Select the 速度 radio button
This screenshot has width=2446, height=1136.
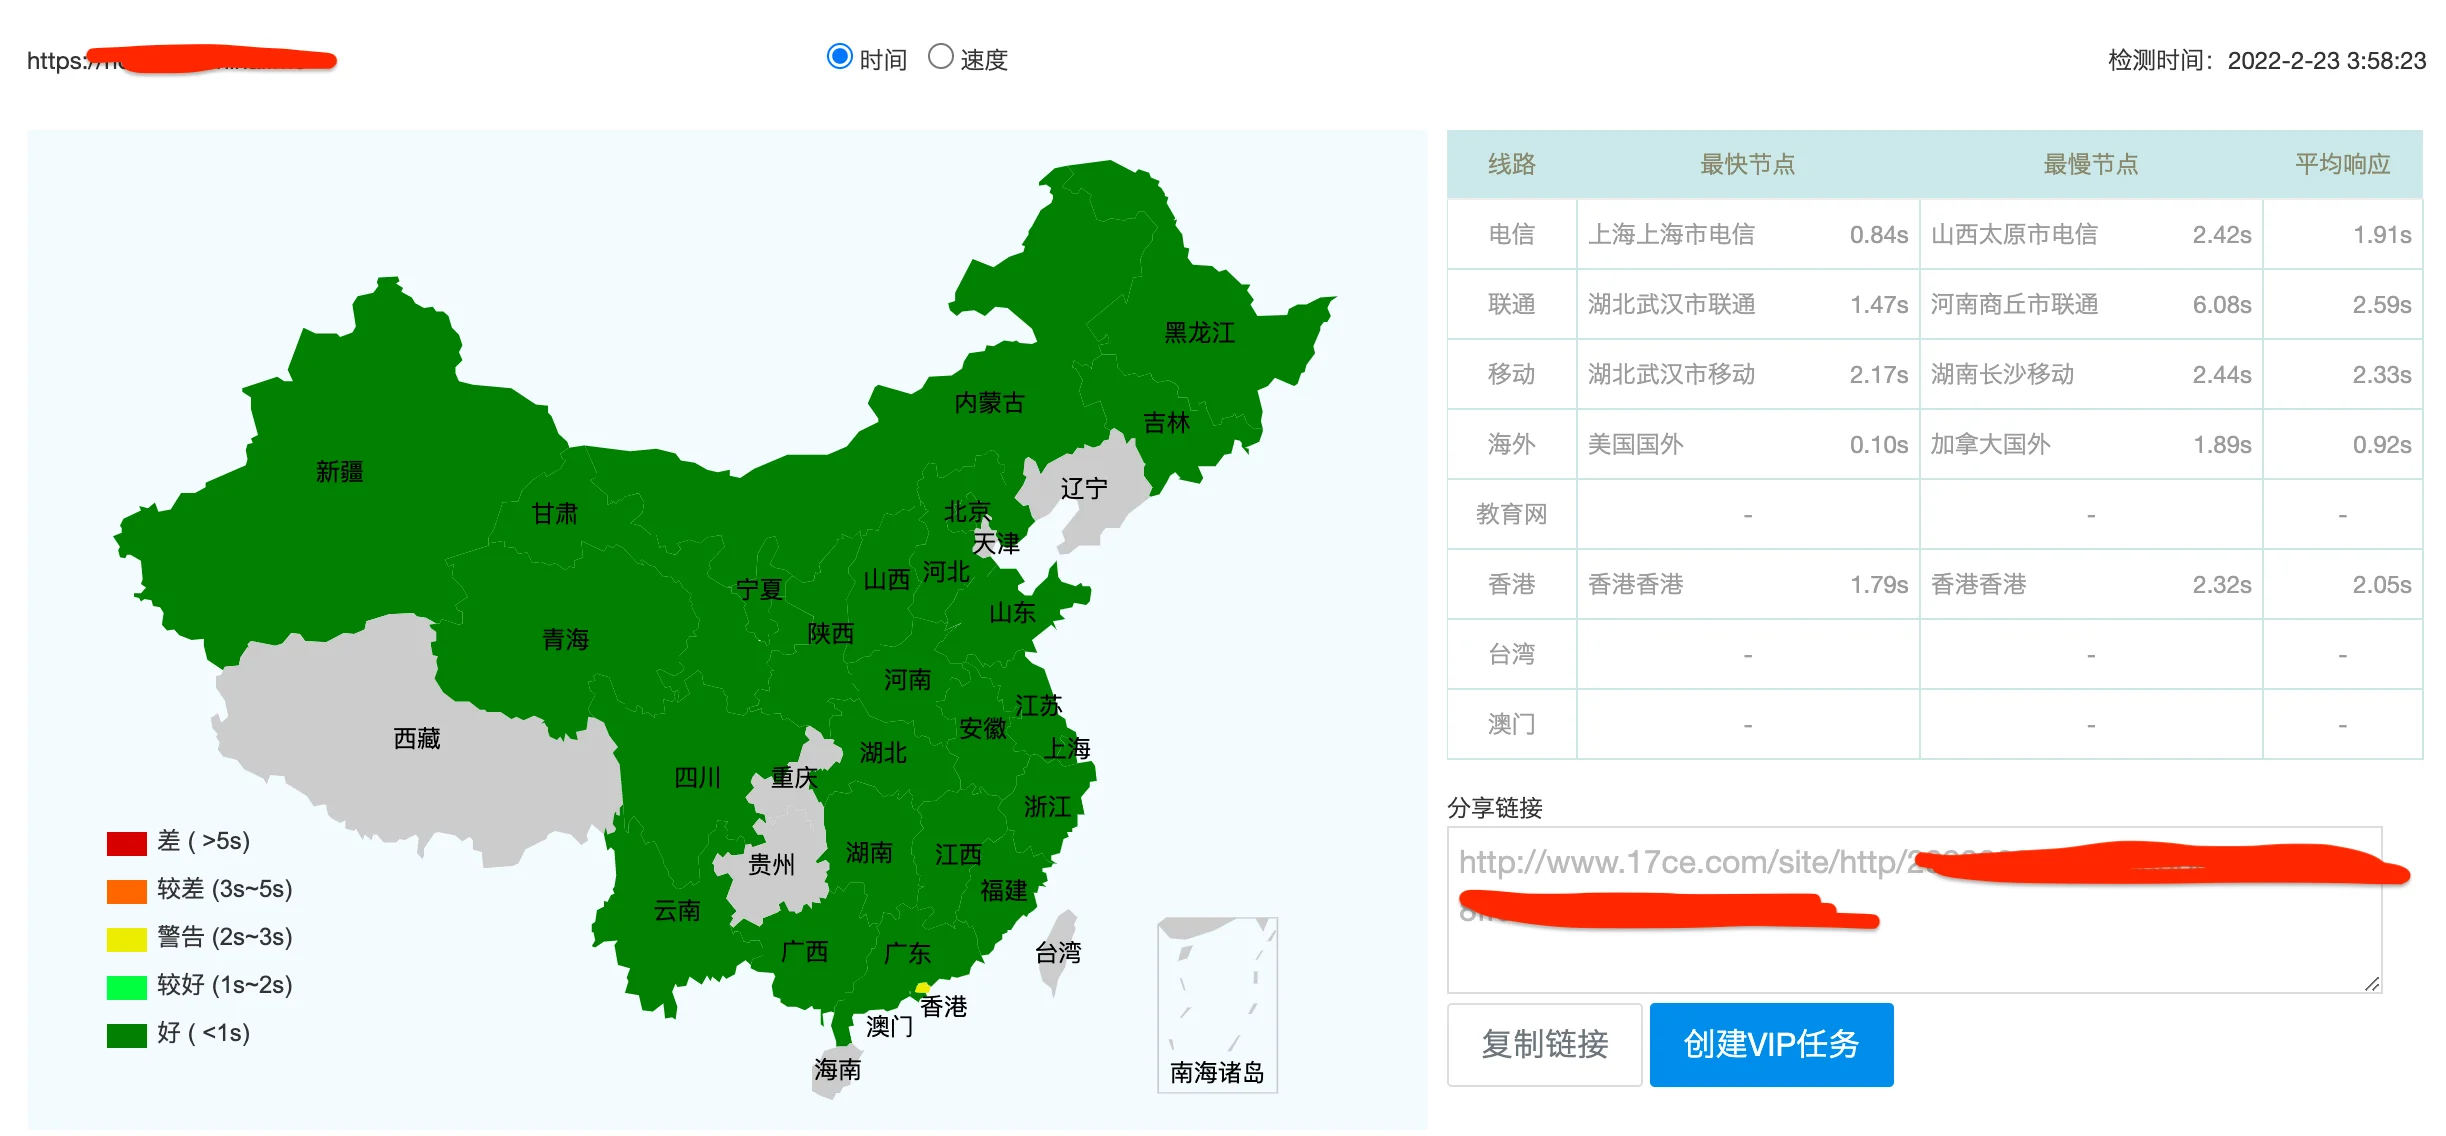940,57
